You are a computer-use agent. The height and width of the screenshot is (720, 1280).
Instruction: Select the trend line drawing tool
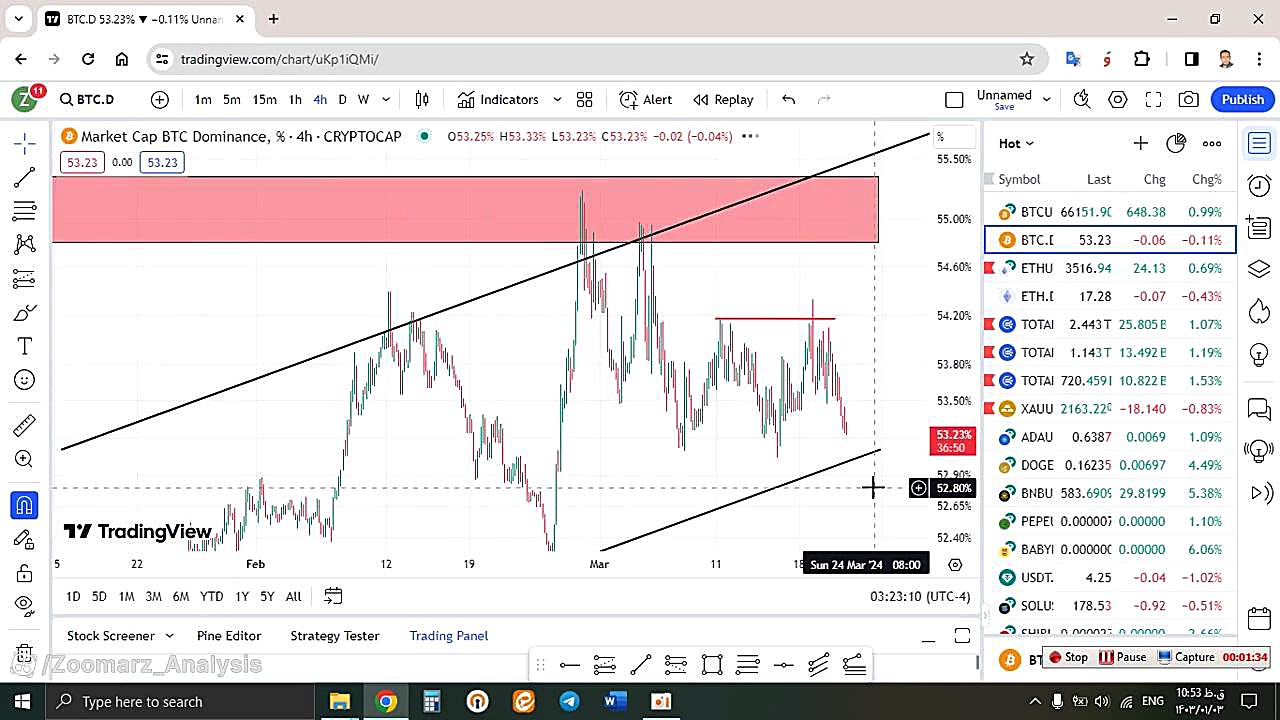click(25, 177)
